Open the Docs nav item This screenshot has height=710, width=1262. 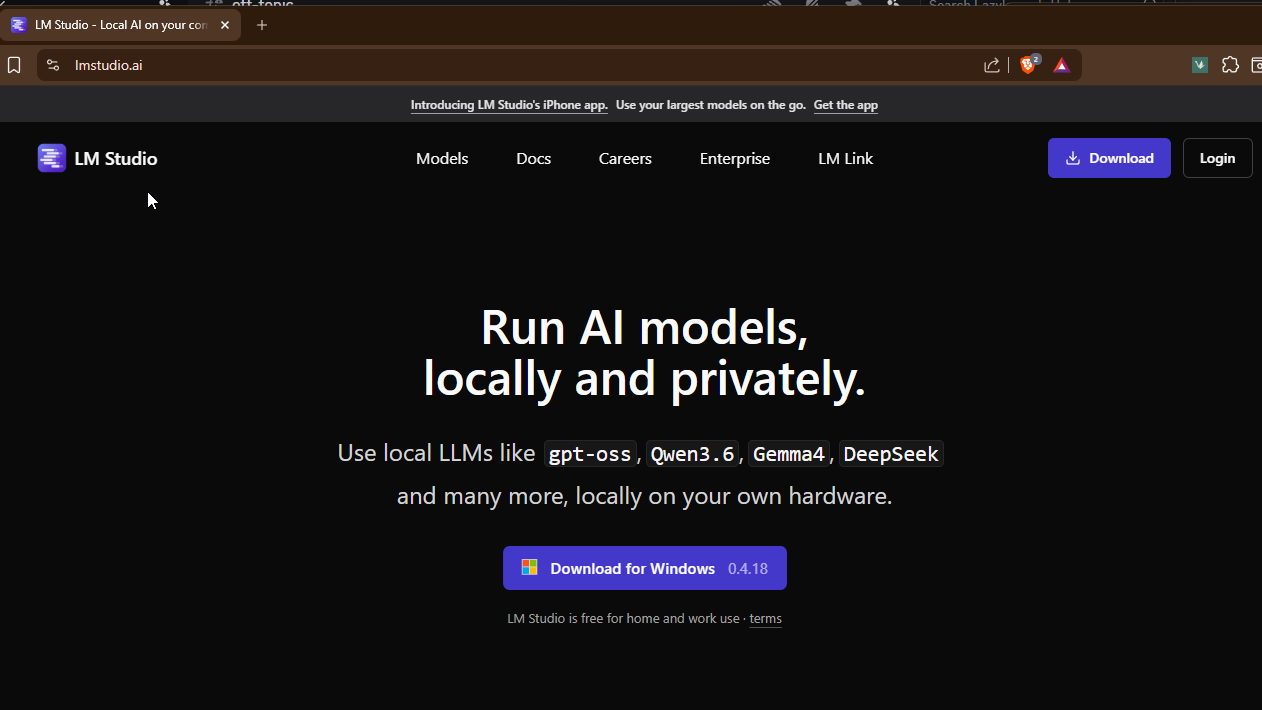tap(534, 158)
